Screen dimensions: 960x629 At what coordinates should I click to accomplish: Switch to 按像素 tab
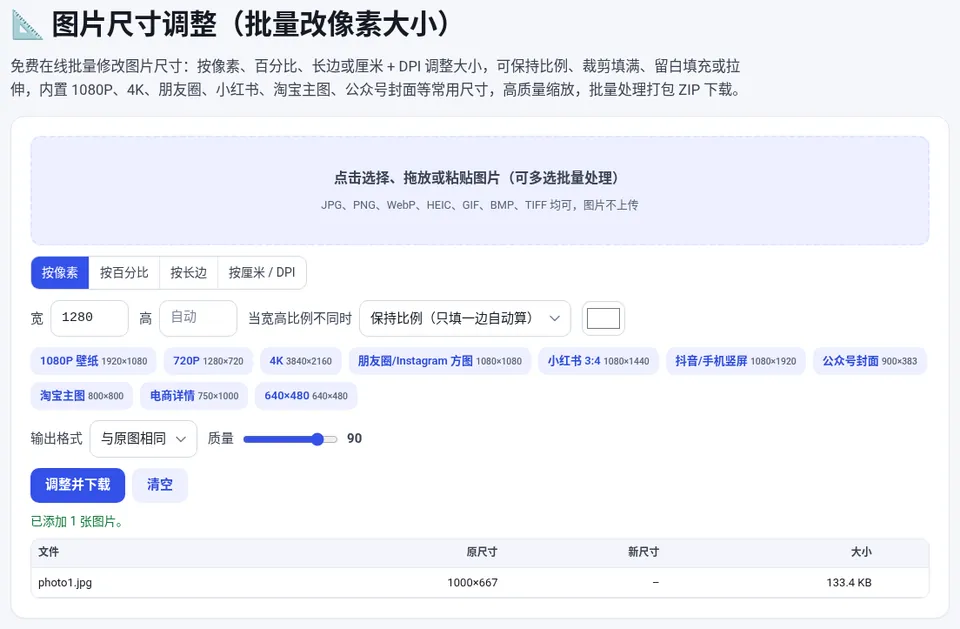tap(60, 273)
